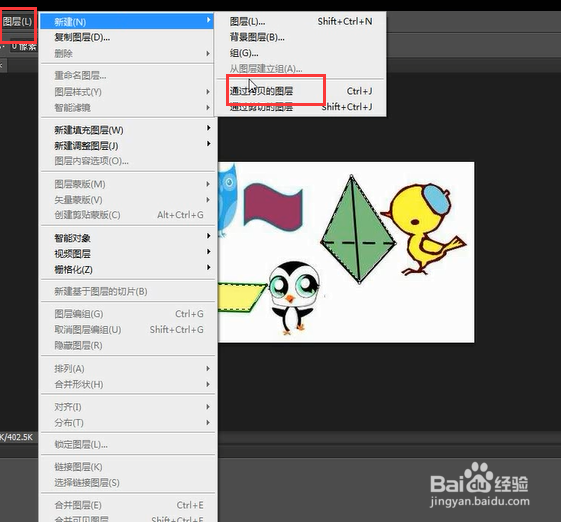This screenshot has height=522, width=561.
Task: Expand arrow beside 新建调整图层(J)
Action: (208, 143)
